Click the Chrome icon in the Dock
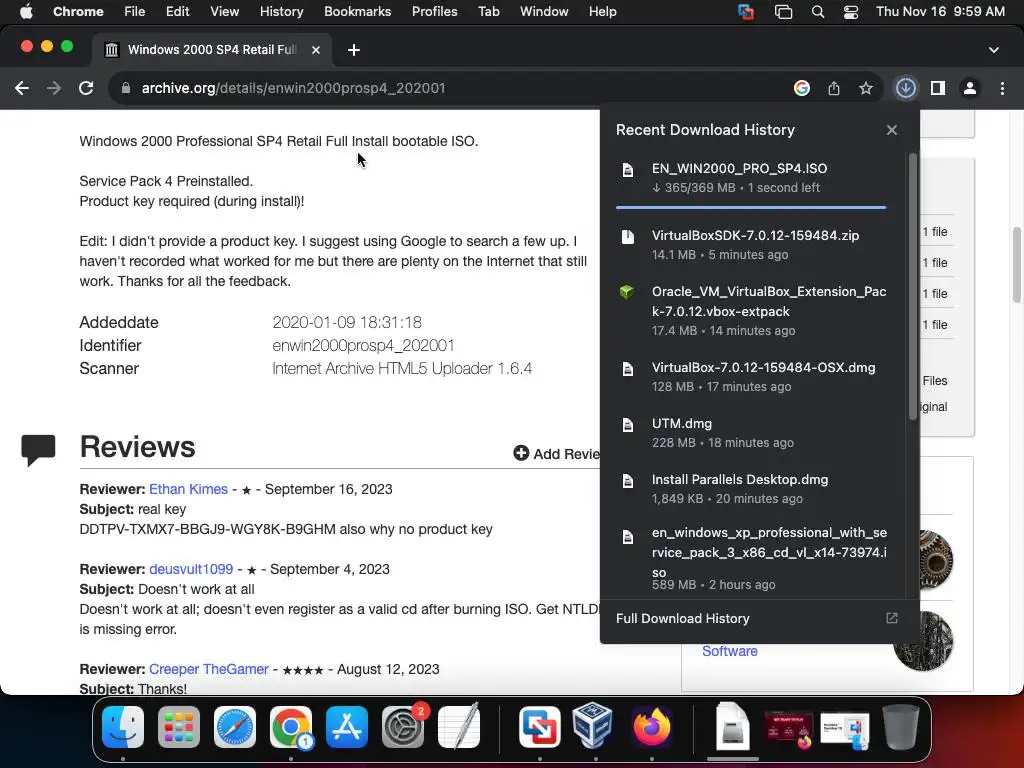The width and height of the screenshot is (1024, 768). point(291,727)
